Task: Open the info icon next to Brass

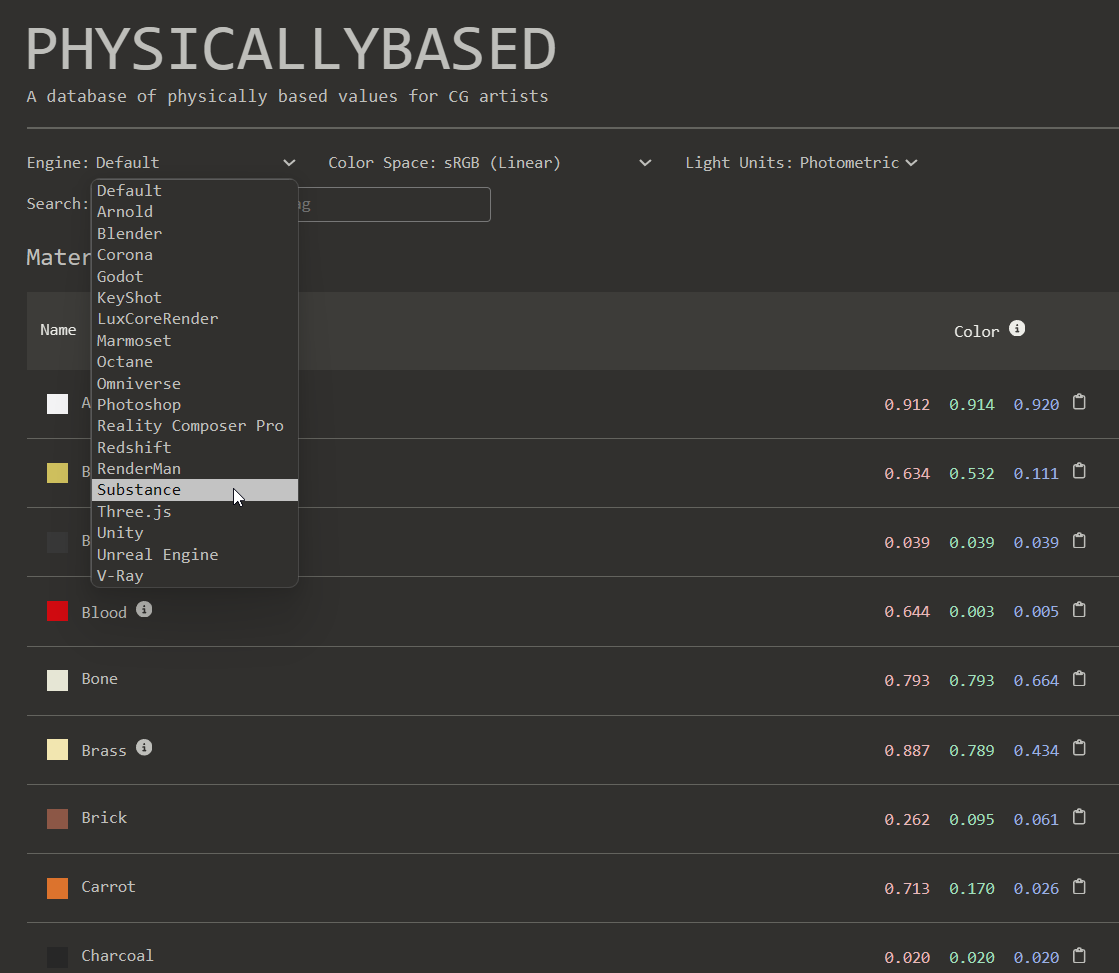Action: 144,747
